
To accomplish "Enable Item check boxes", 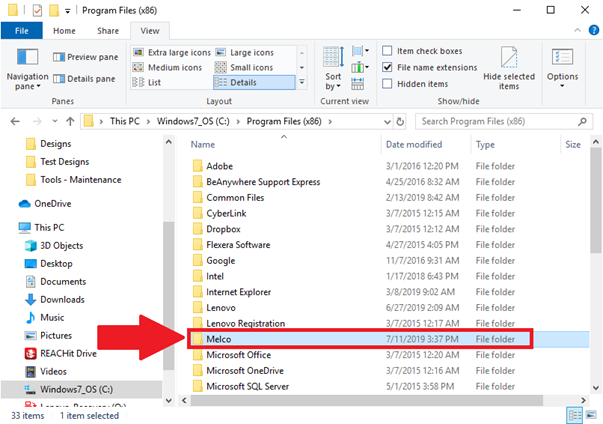I will (x=388, y=51).
